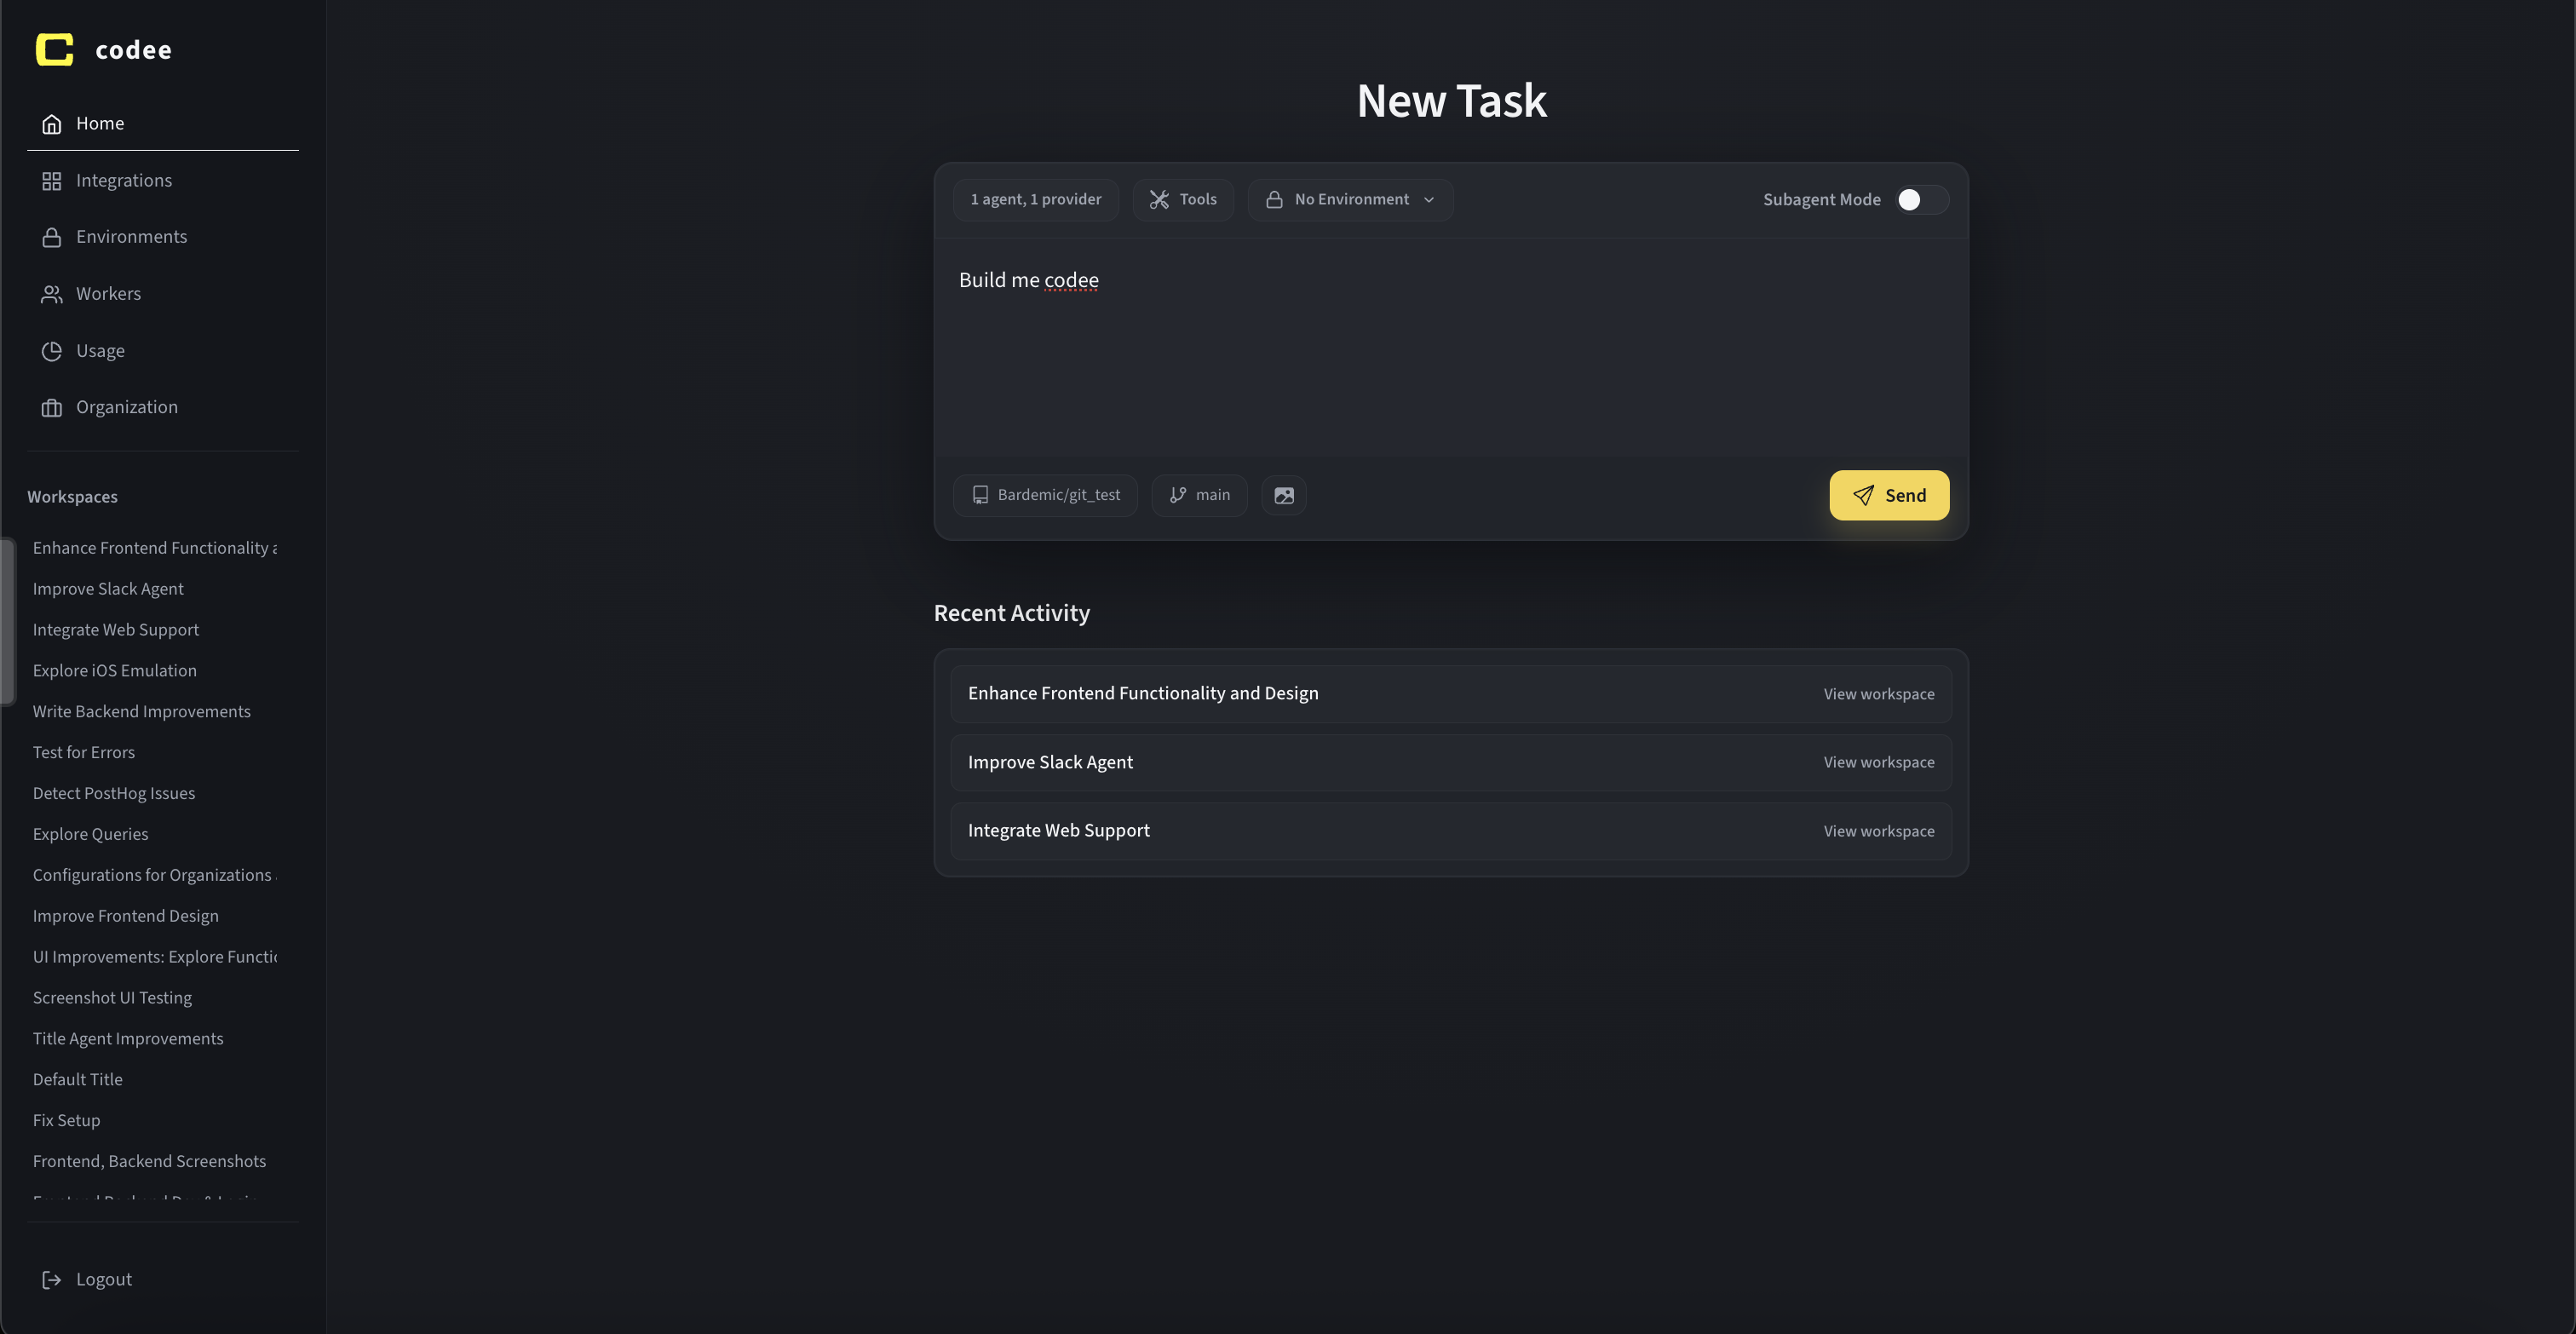Click the Send button
The width and height of the screenshot is (2576, 1334).
[1888, 494]
